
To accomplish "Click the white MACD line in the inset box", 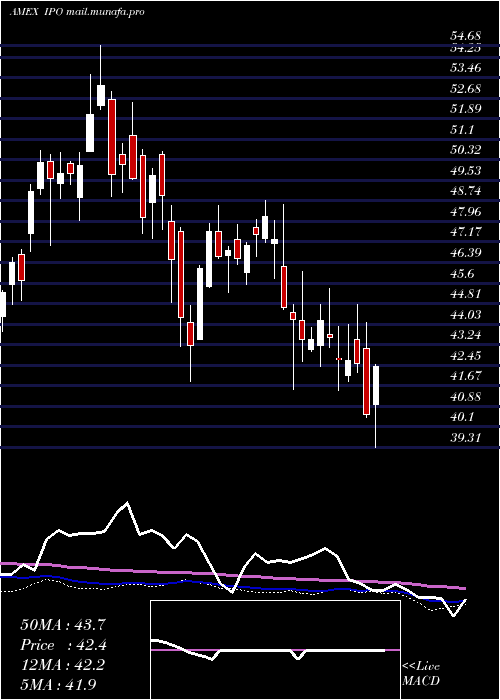I will [268, 650].
